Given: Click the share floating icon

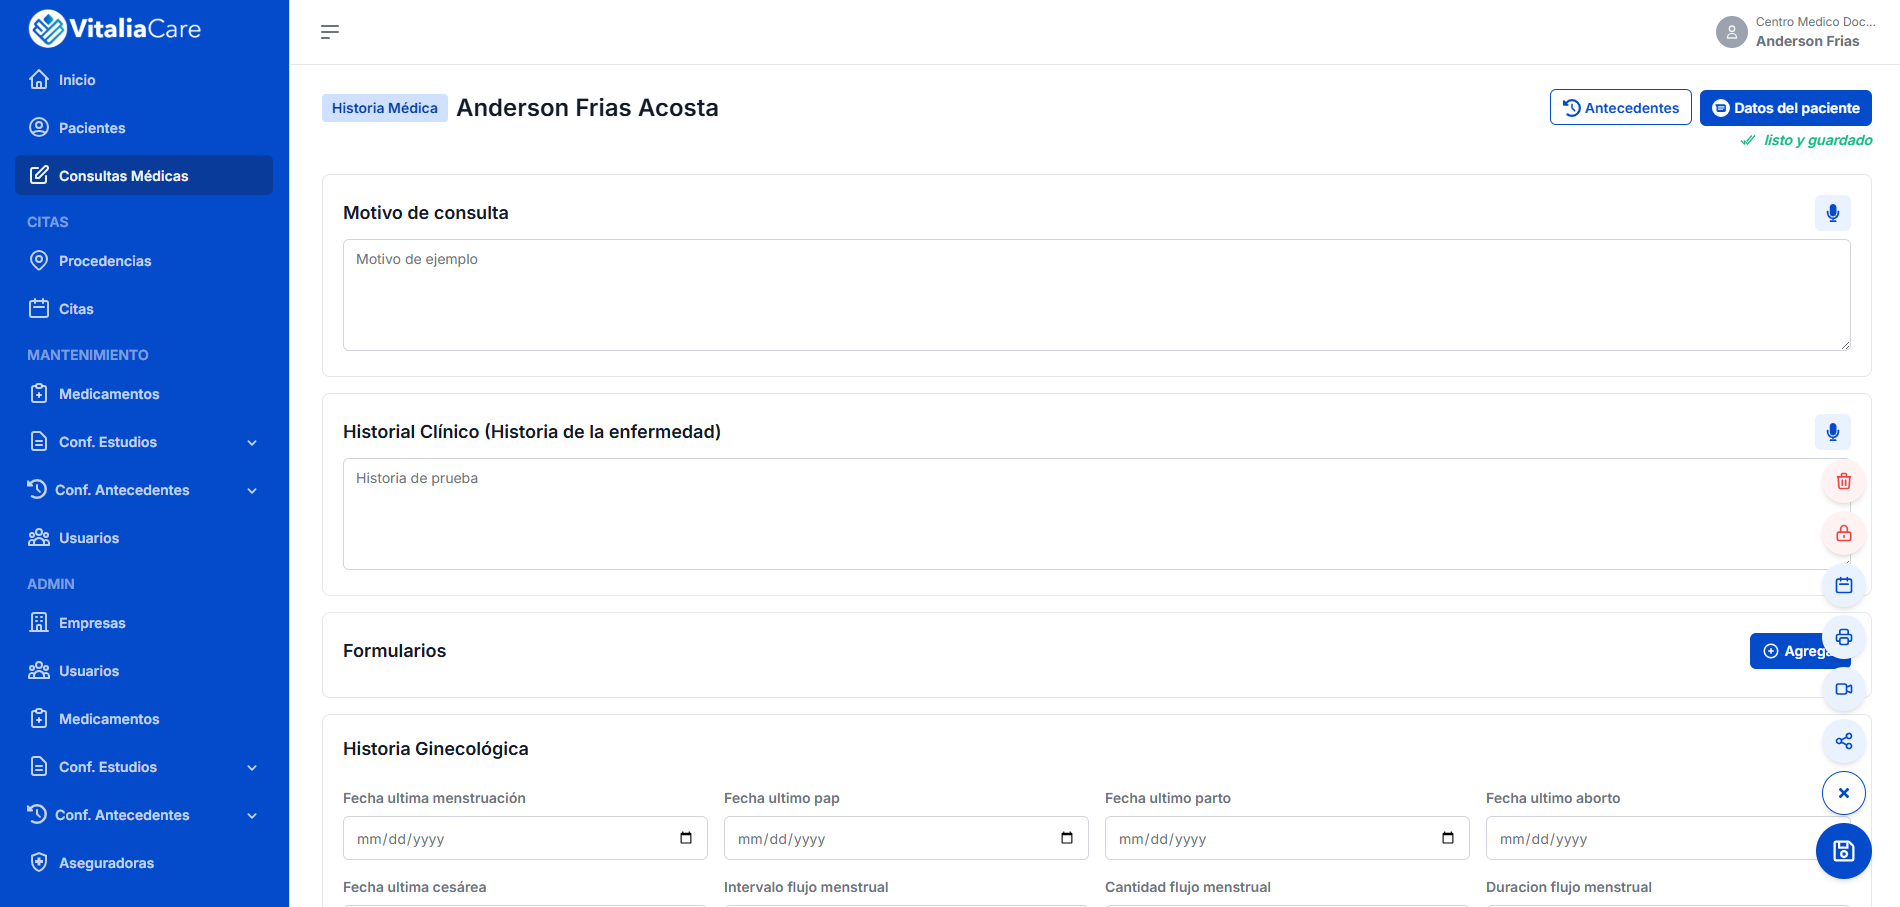Looking at the screenshot, I should pos(1844,741).
